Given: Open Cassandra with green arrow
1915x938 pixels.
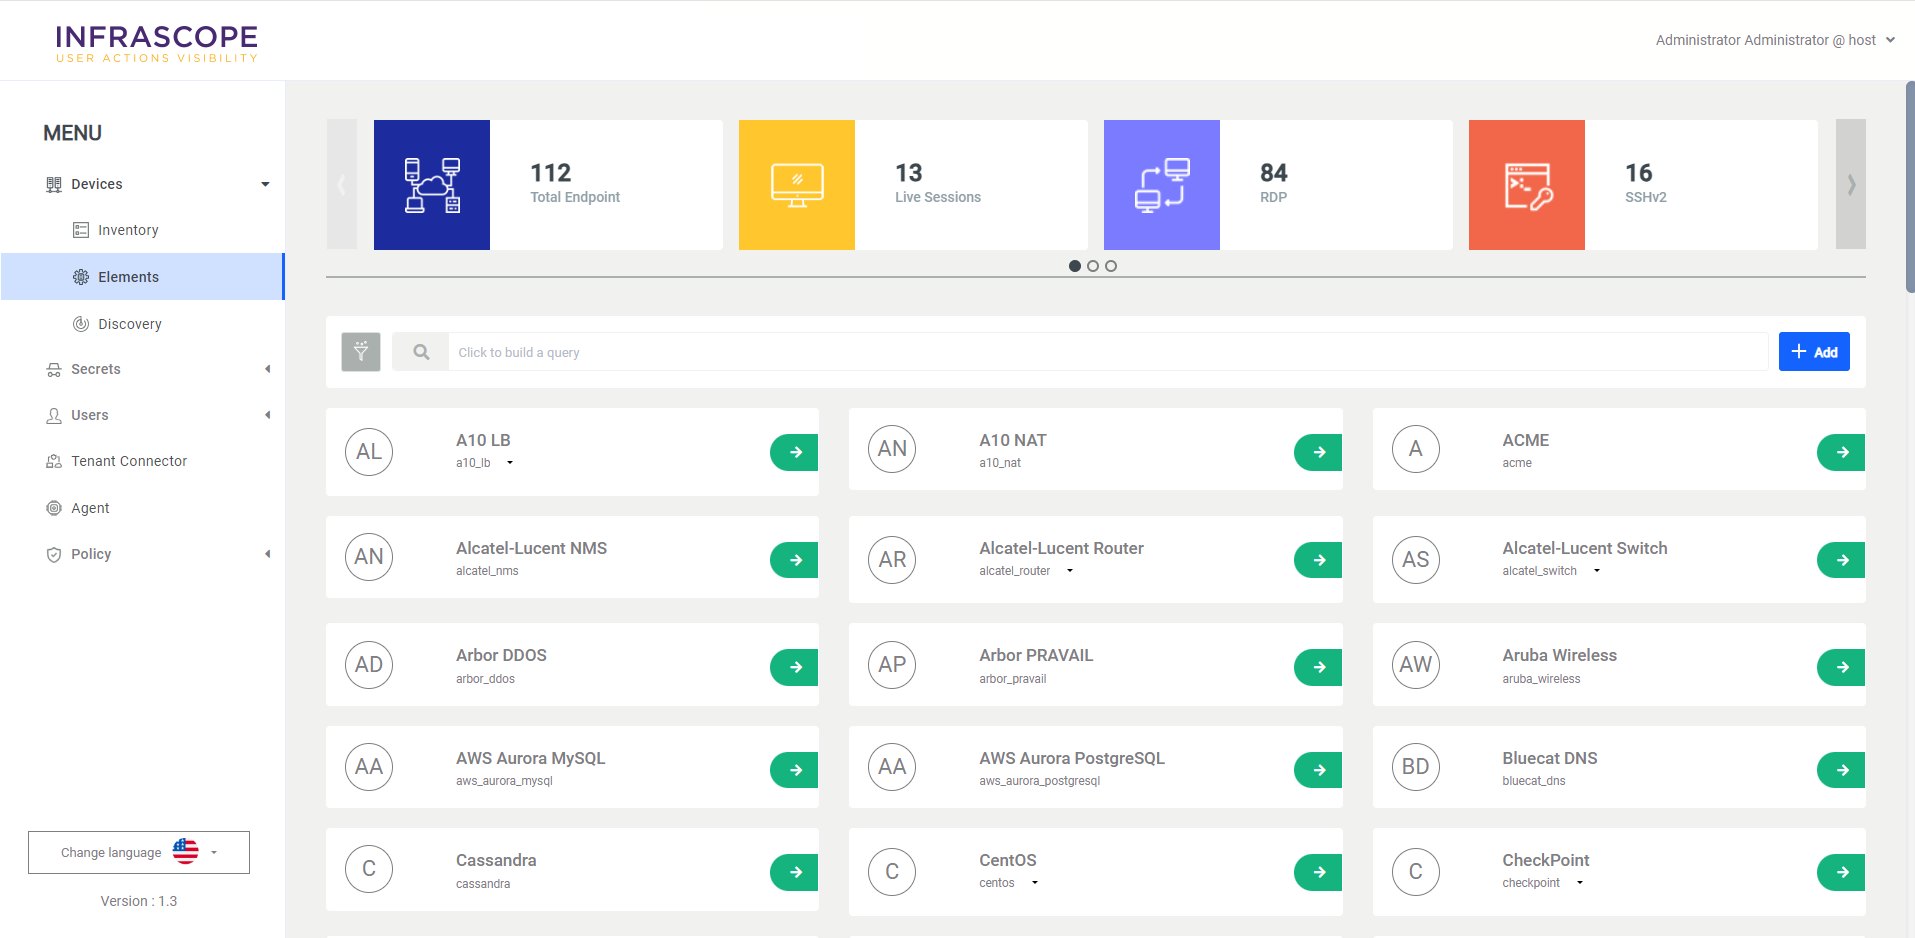Looking at the screenshot, I should (x=795, y=872).
